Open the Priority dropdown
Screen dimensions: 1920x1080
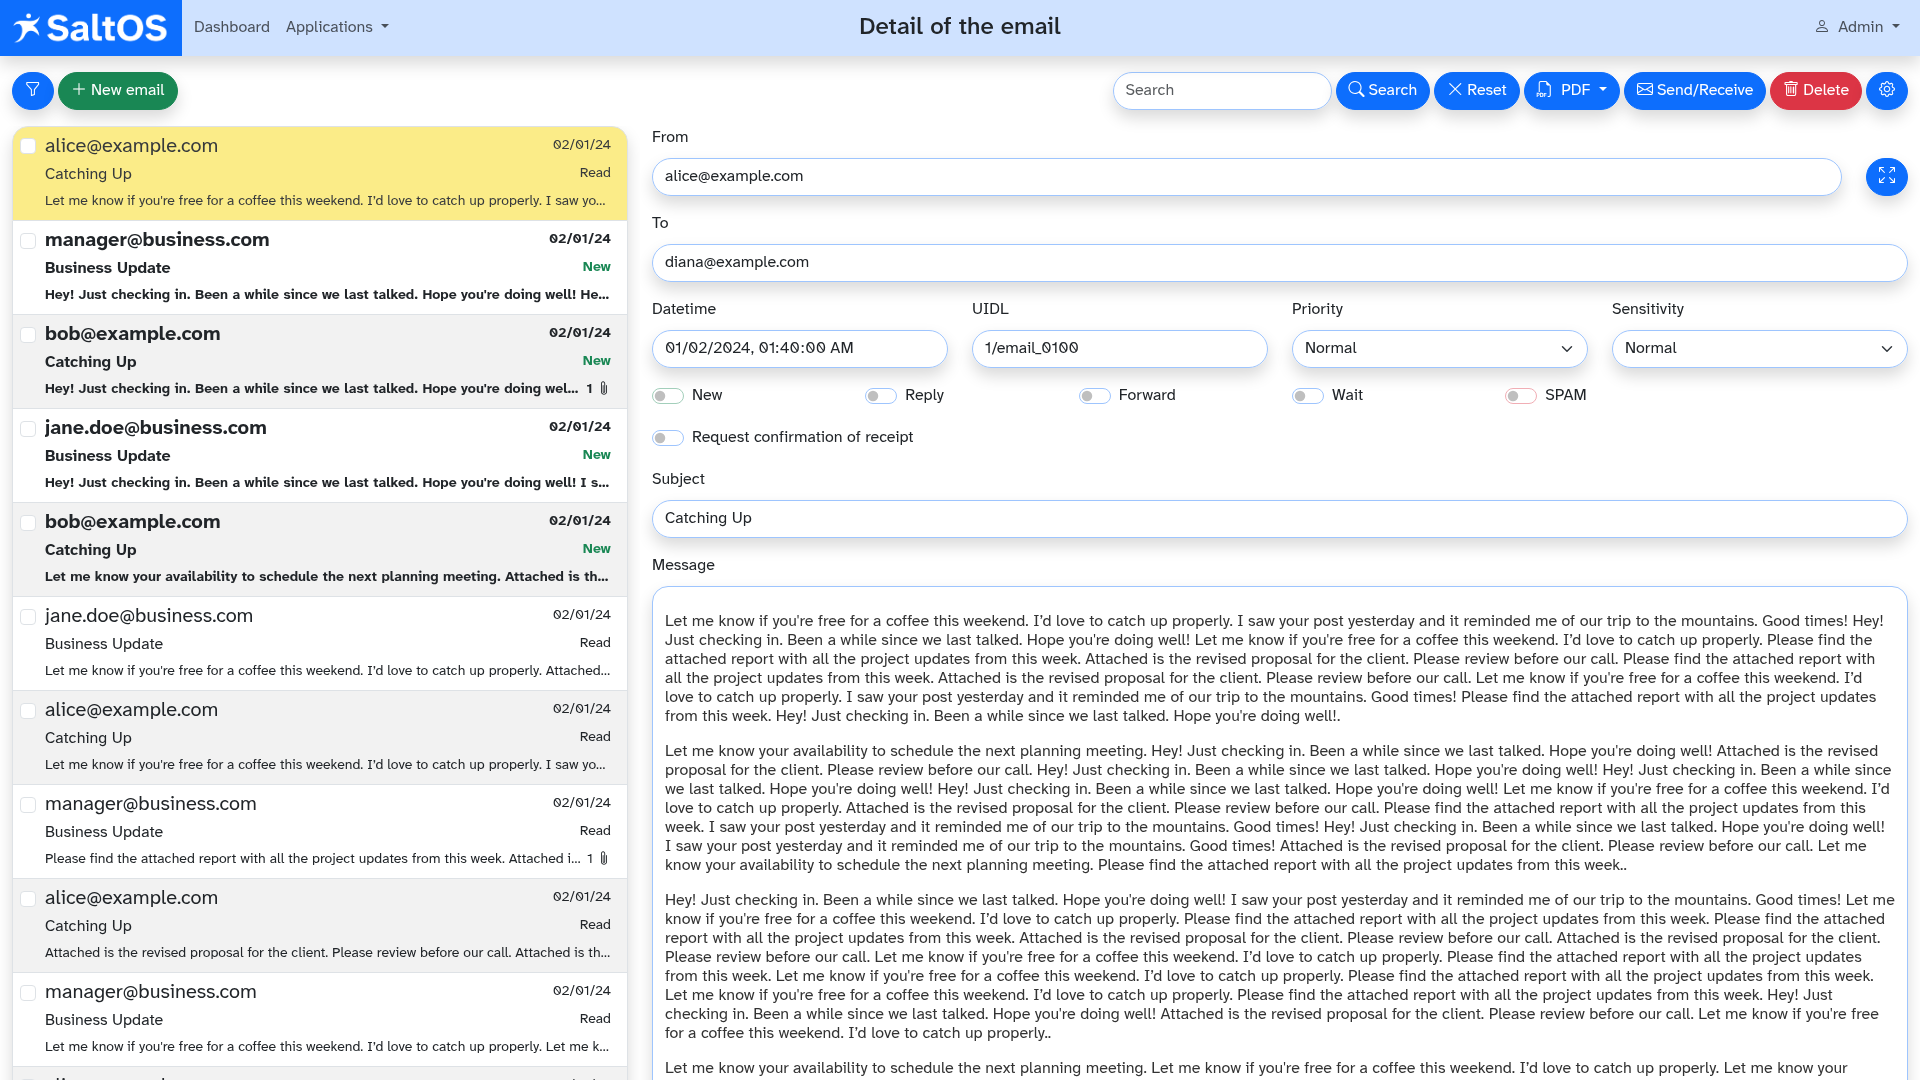(1439, 348)
